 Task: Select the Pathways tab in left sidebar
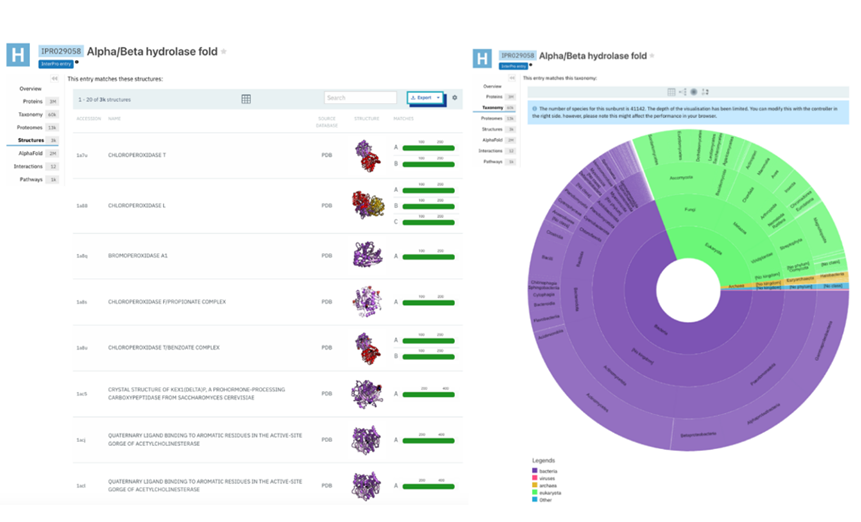[x=32, y=179]
